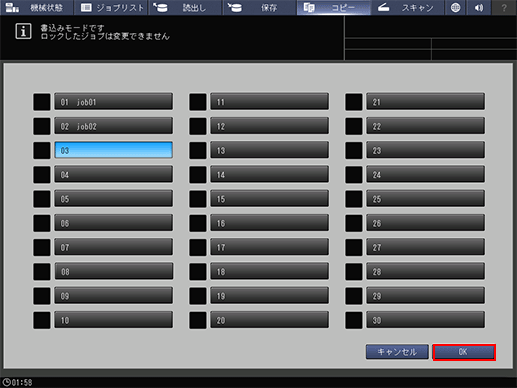The height and width of the screenshot is (388, 517).
Task: Select job slot 23
Action: [425, 150]
